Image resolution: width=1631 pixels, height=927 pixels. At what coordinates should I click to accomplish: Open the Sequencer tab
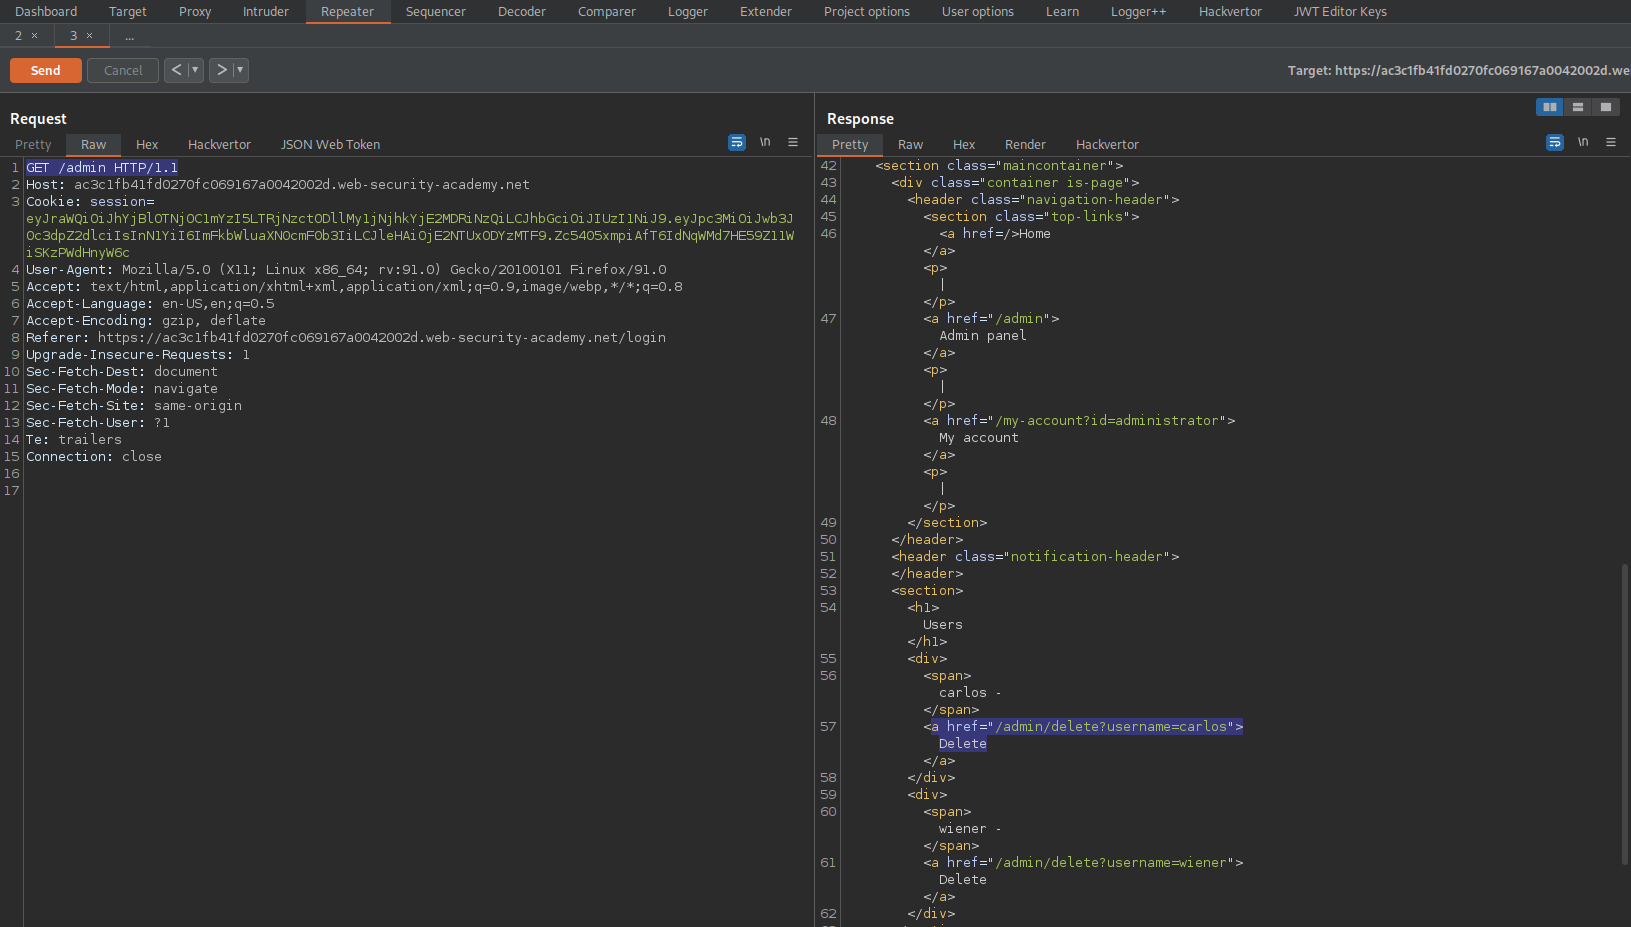[436, 12]
